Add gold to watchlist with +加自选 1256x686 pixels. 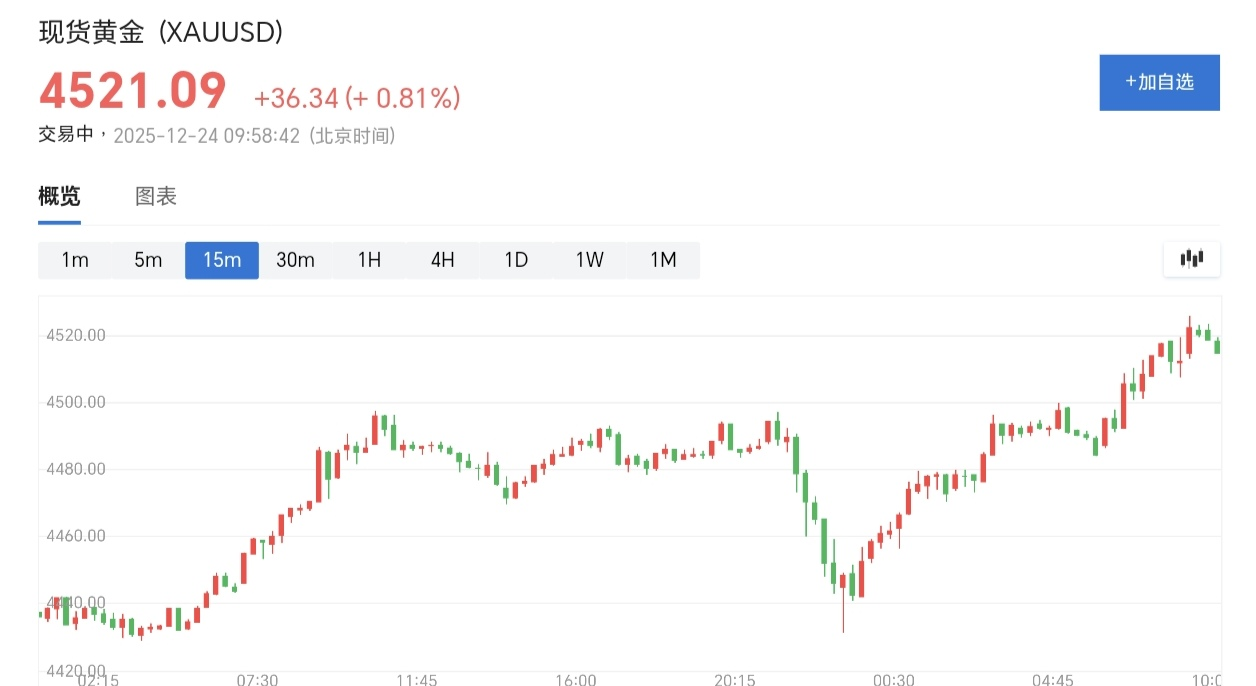pos(1159,82)
